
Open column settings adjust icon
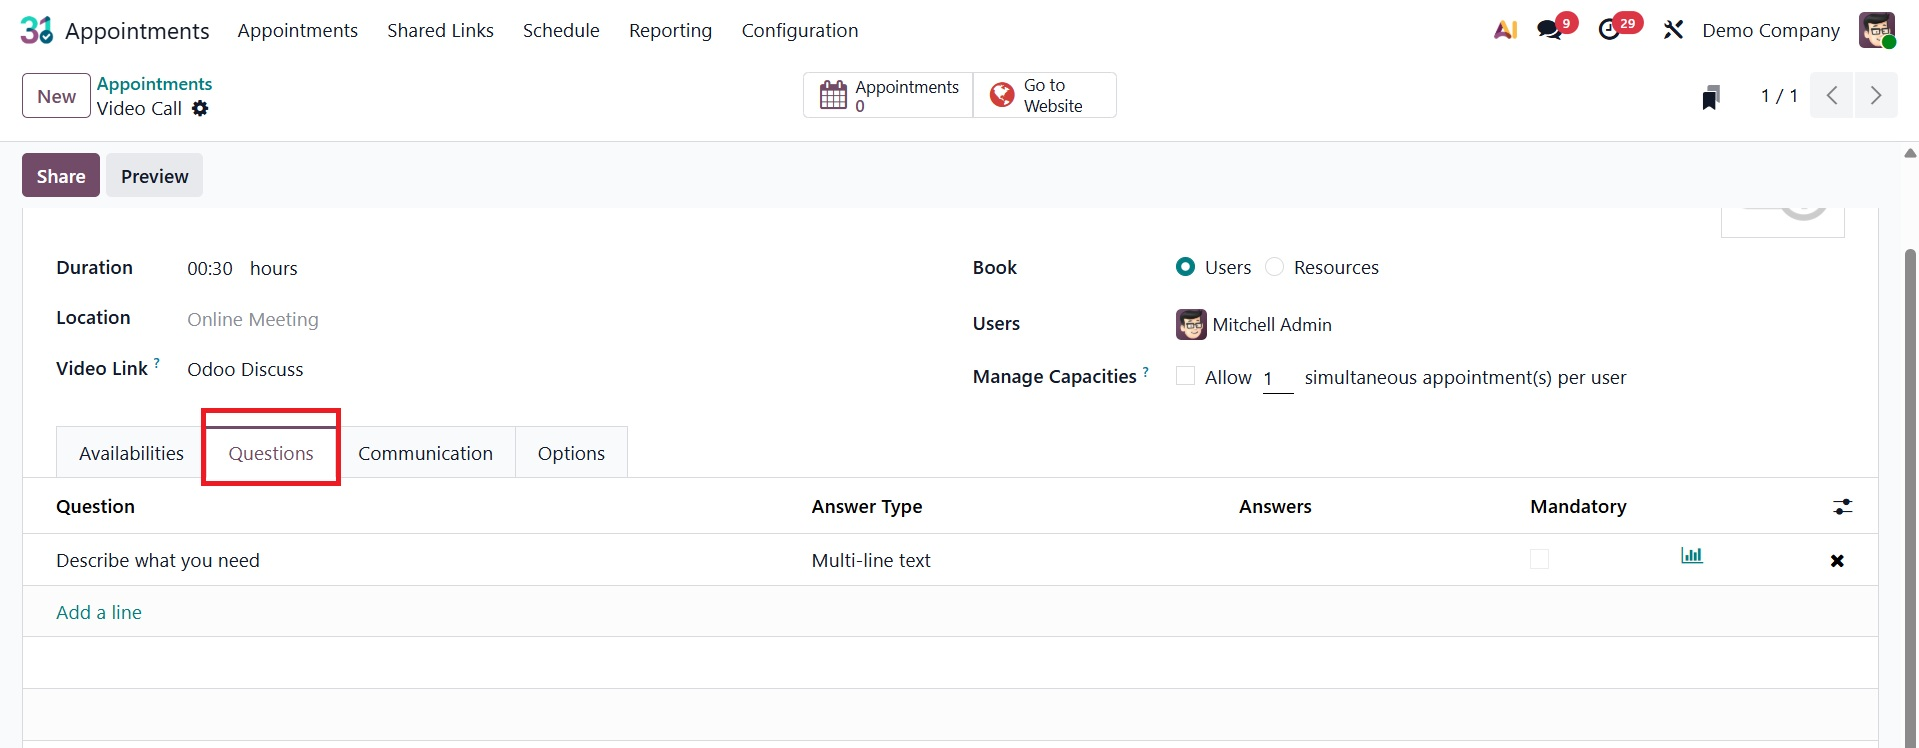pos(1842,507)
